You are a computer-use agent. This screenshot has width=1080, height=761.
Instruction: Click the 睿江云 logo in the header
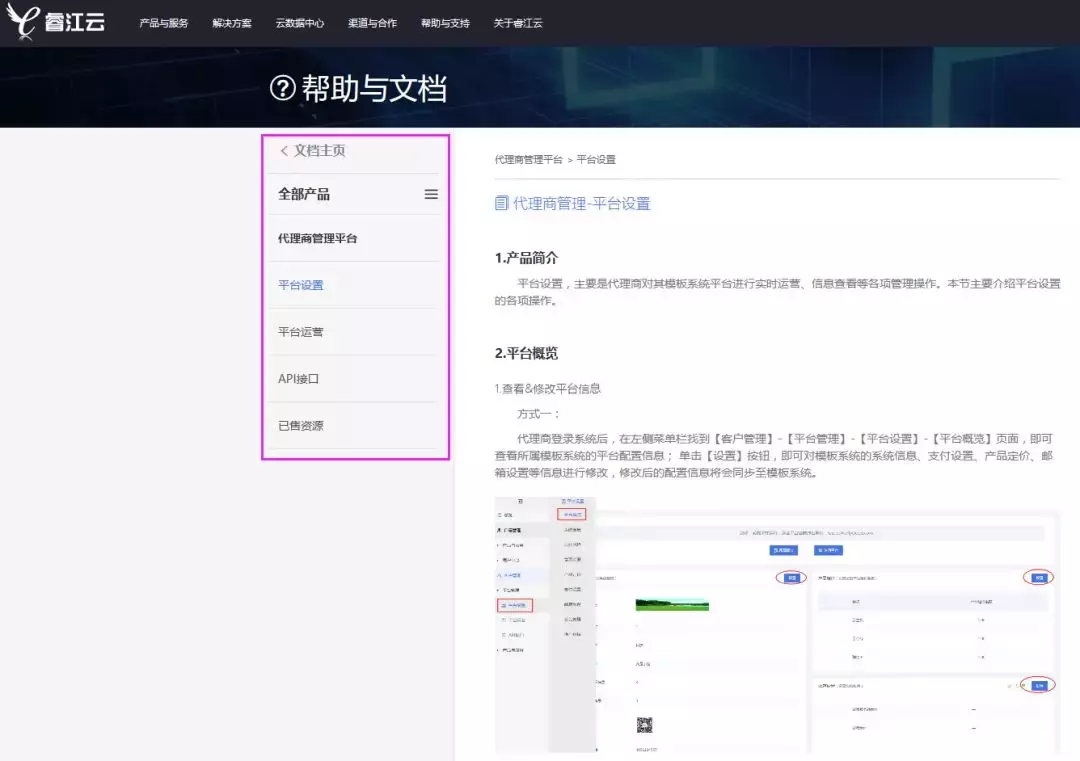[55, 22]
